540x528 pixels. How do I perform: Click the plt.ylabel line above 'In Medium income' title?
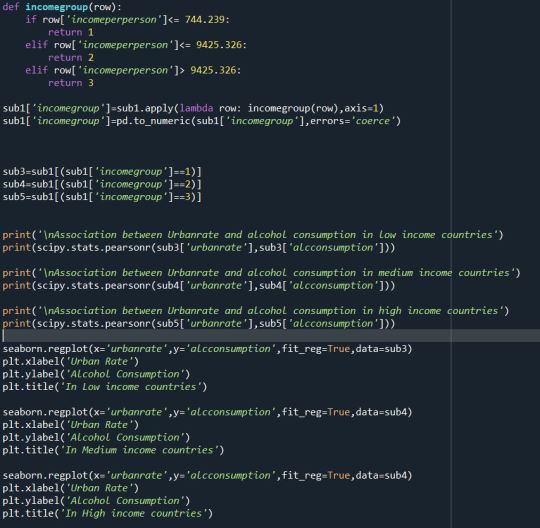click(x=96, y=437)
